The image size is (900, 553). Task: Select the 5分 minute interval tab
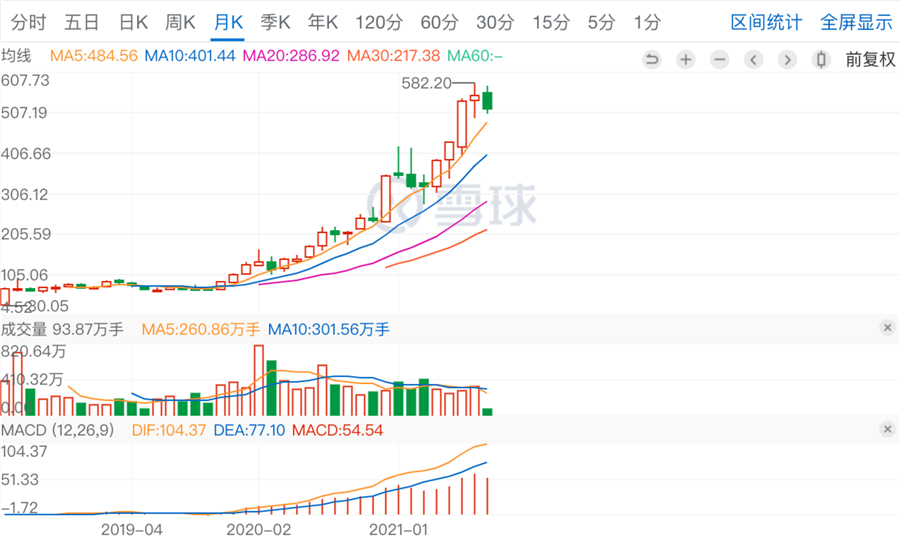point(601,22)
